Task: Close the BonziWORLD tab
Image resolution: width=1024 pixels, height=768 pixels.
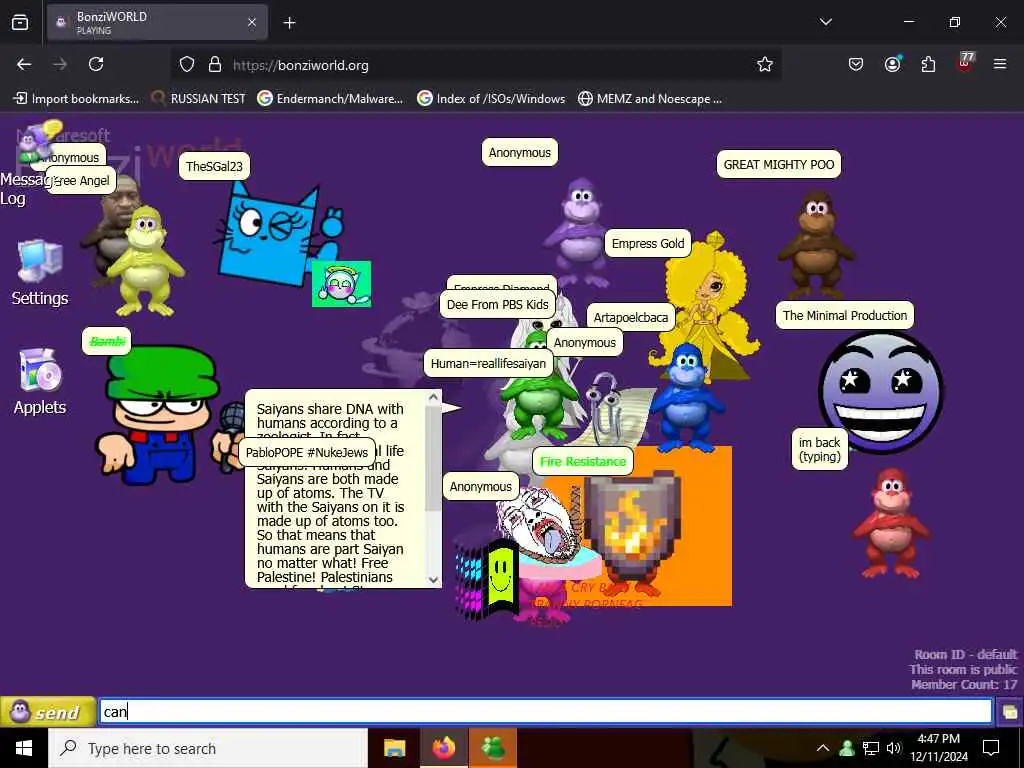Action: pos(251,23)
